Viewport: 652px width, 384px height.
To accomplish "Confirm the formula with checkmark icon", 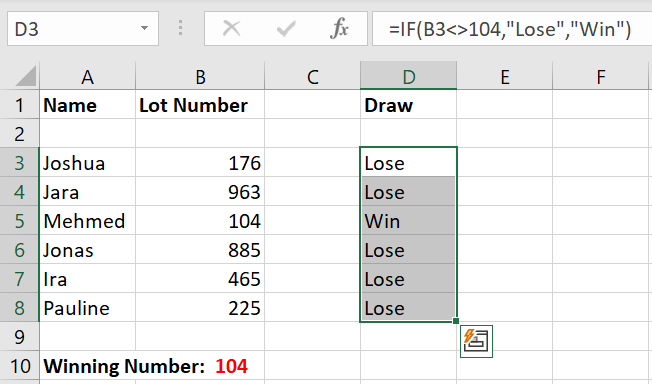I will tap(286, 29).
